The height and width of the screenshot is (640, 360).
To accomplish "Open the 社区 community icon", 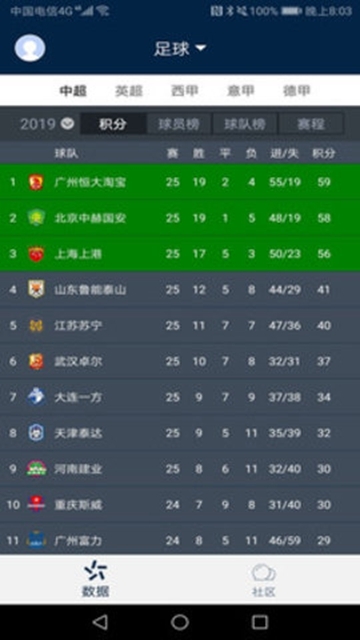I will [264, 573].
